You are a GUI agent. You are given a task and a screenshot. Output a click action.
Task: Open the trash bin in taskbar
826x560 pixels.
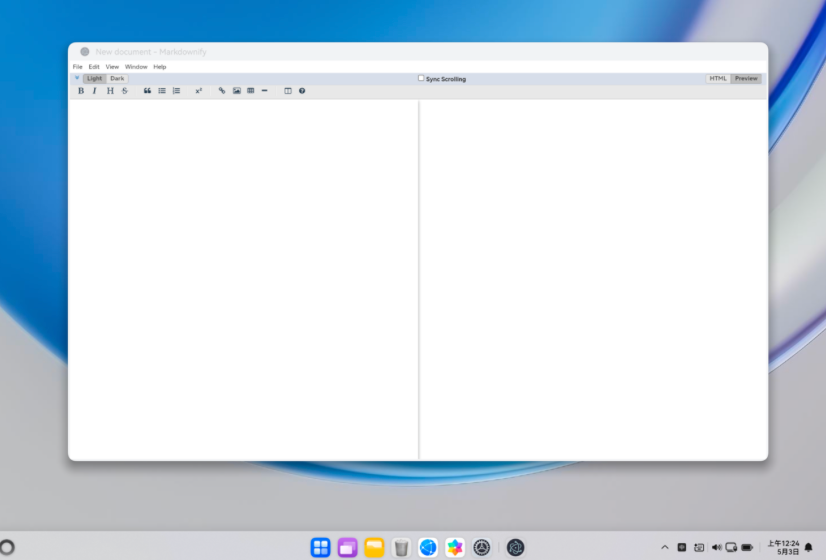click(x=401, y=547)
